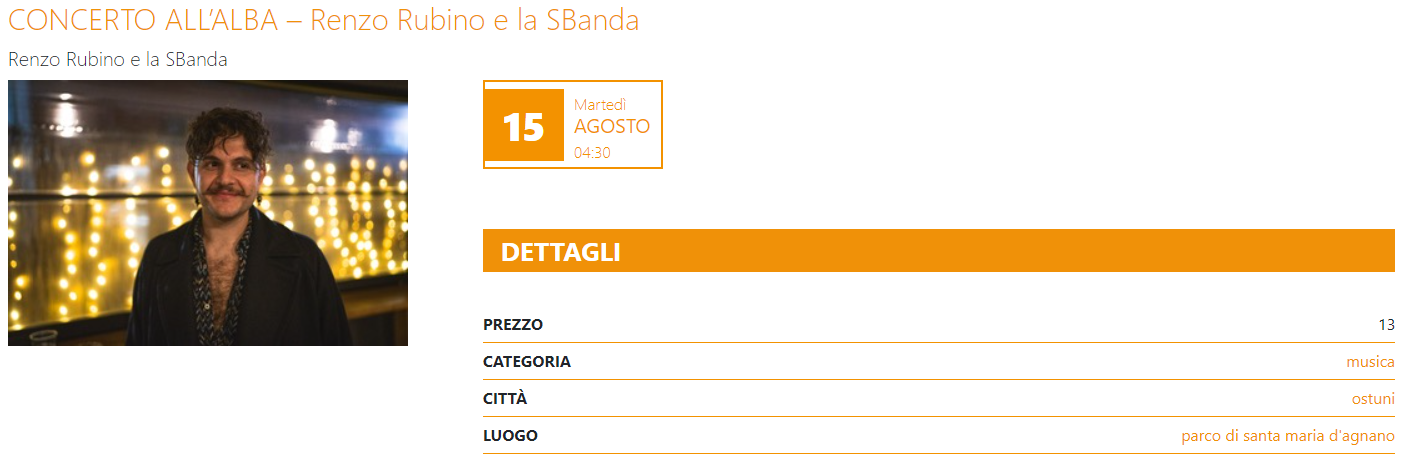Open the CONCERTO ALL'ALBA event title
The width and height of the screenshot is (1403, 466).
[323, 20]
